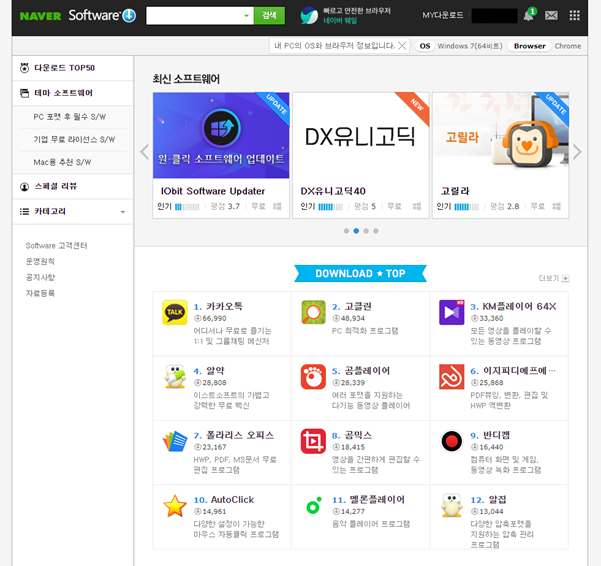Viewport: 601px width, 566px height.
Task: Show next software carousel slide
Action: [x=577, y=152]
